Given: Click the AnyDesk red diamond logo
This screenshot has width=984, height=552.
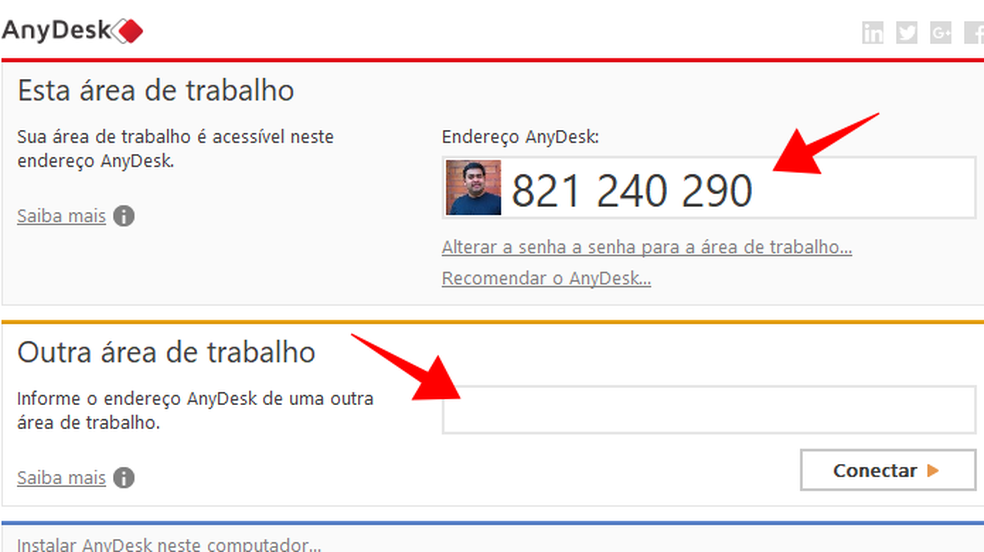Looking at the screenshot, I should (x=128, y=31).
